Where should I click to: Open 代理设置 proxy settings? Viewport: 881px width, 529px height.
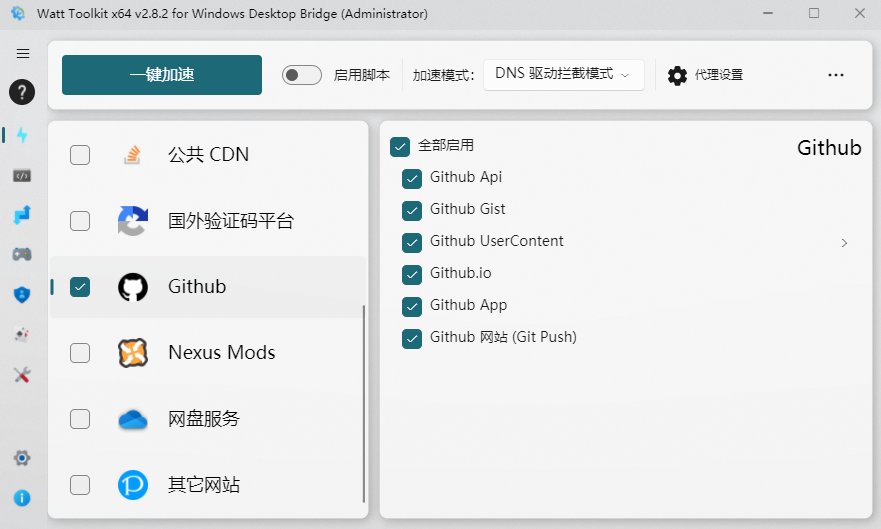(x=706, y=75)
